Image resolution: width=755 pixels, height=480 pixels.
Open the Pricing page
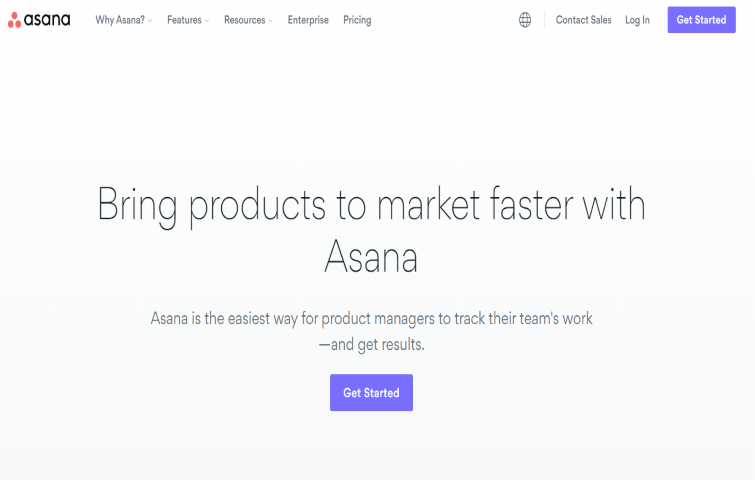357,20
